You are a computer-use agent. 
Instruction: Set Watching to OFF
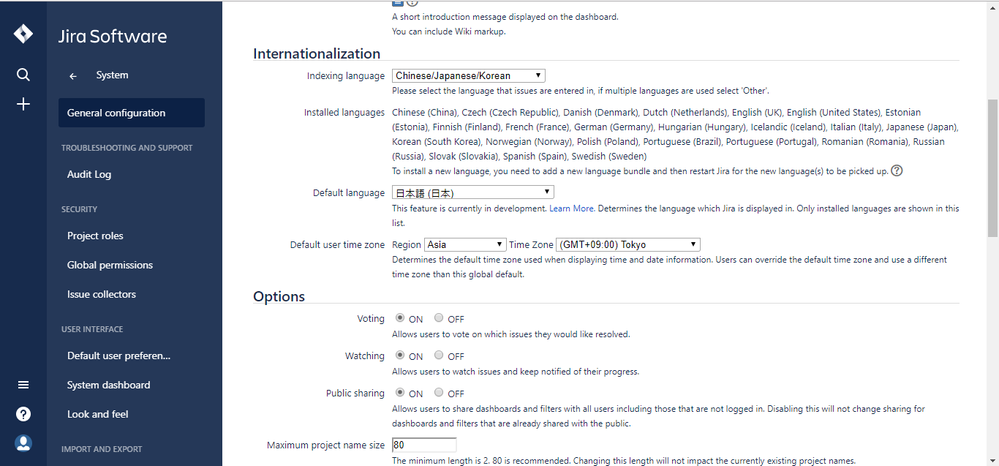tap(439, 355)
